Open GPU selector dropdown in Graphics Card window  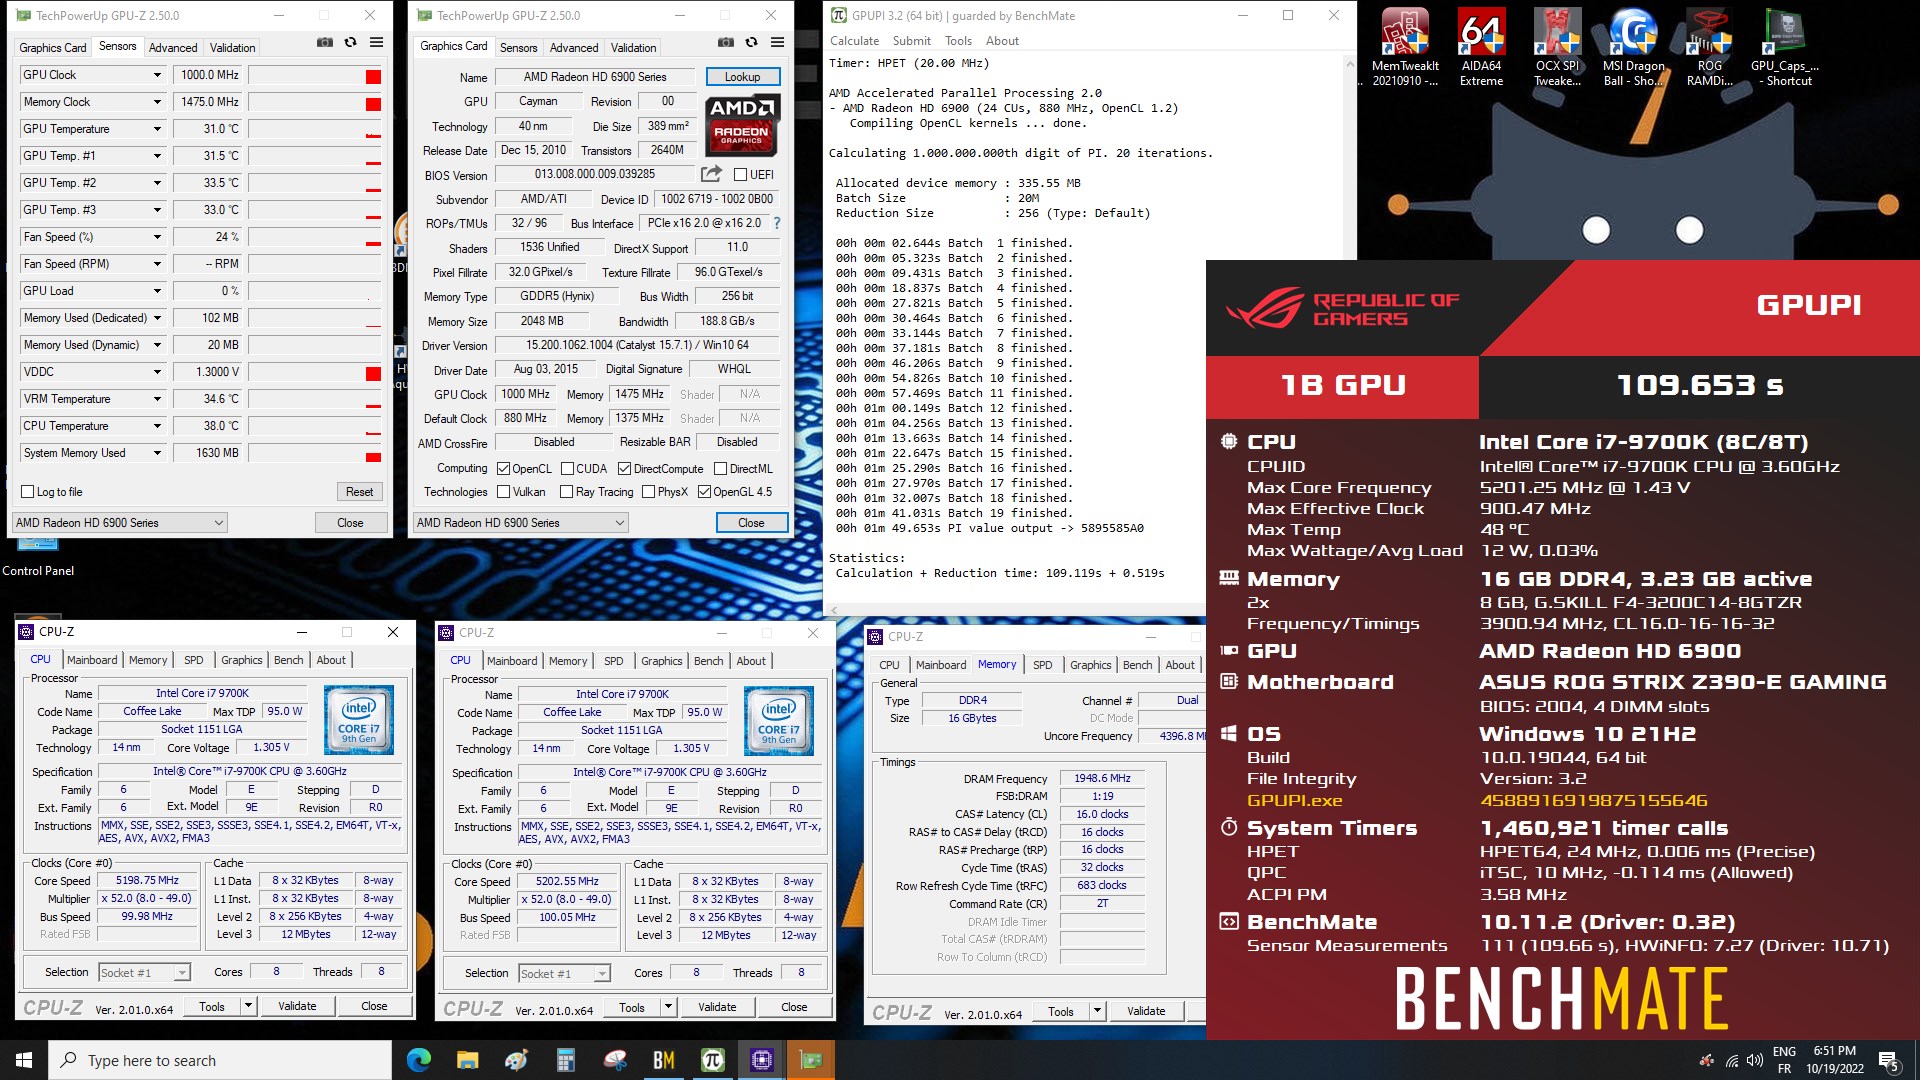pos(521,523)
